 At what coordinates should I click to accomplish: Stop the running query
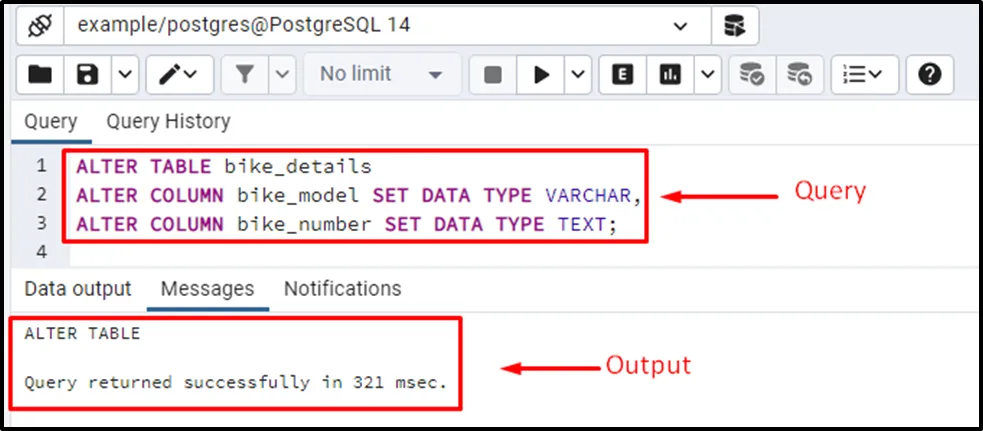point(492,74)
